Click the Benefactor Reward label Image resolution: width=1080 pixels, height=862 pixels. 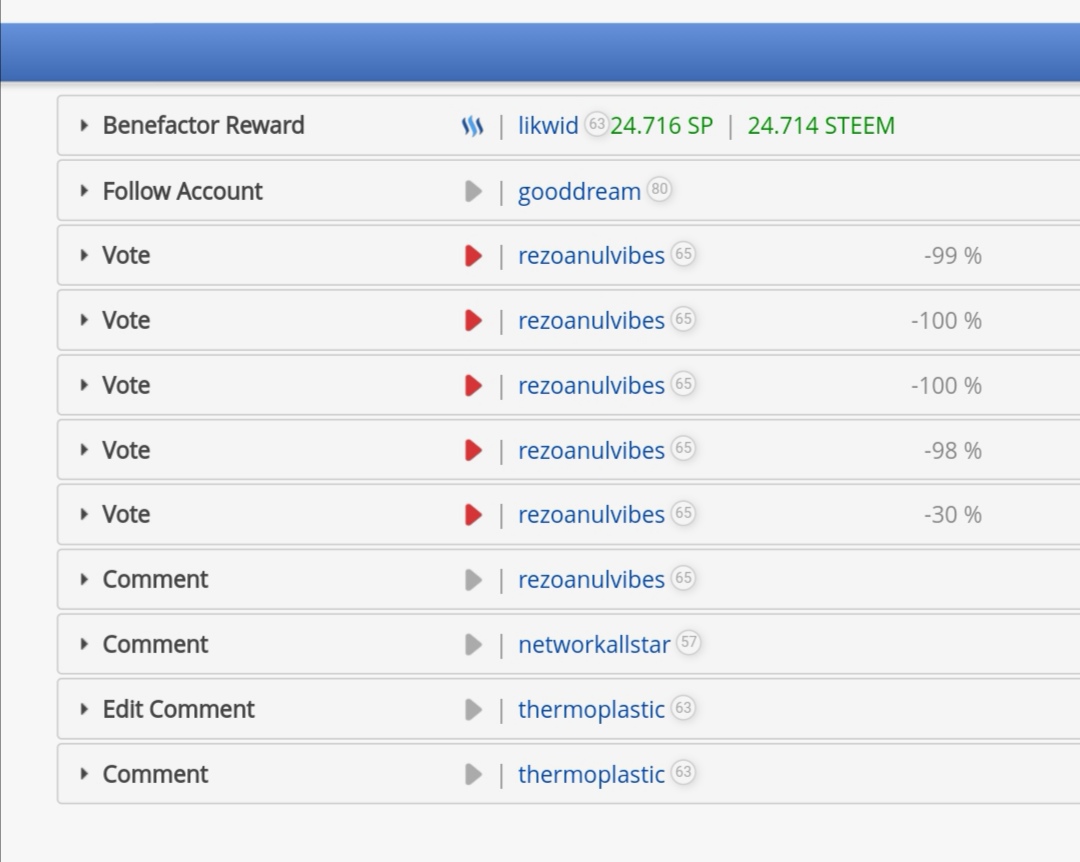point(203,125)
